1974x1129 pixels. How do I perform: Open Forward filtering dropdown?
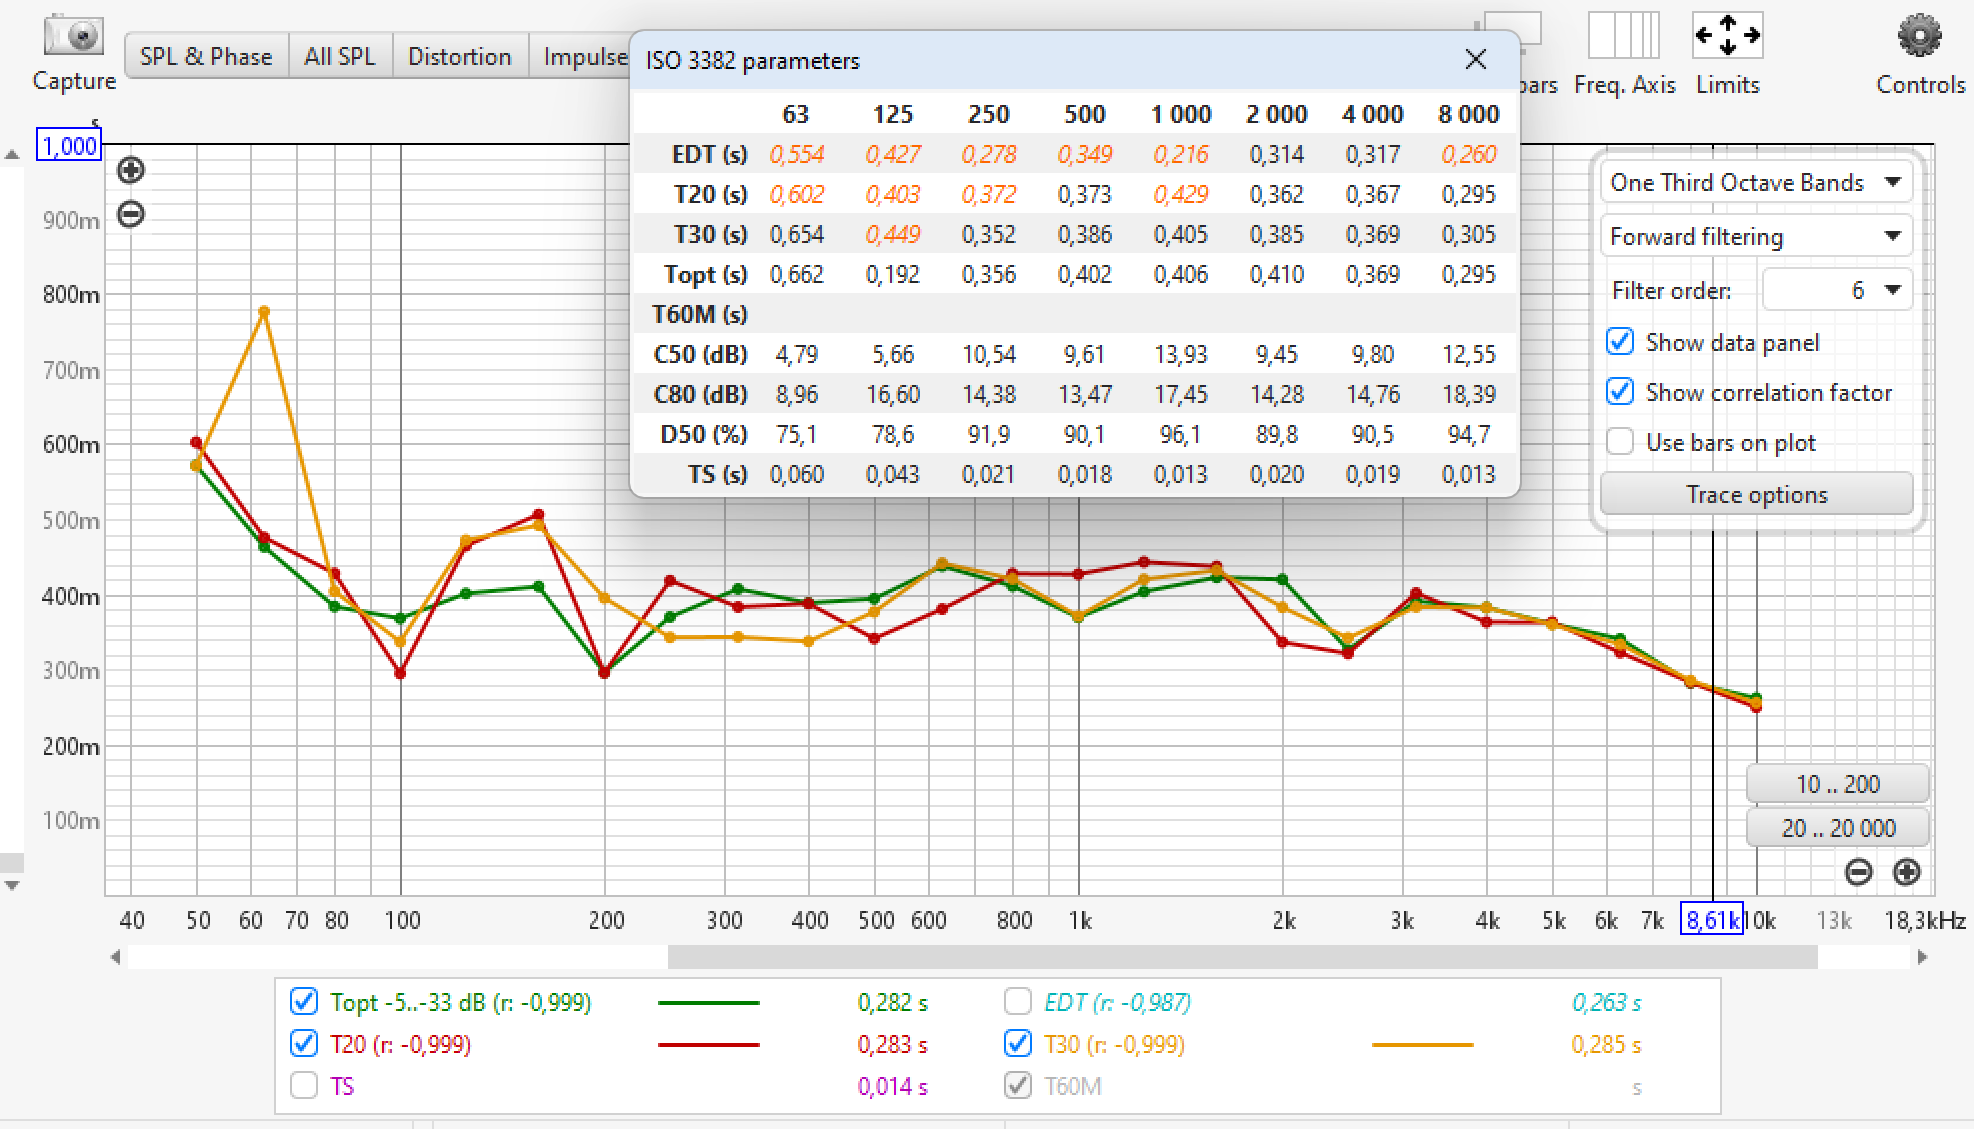1756,236
